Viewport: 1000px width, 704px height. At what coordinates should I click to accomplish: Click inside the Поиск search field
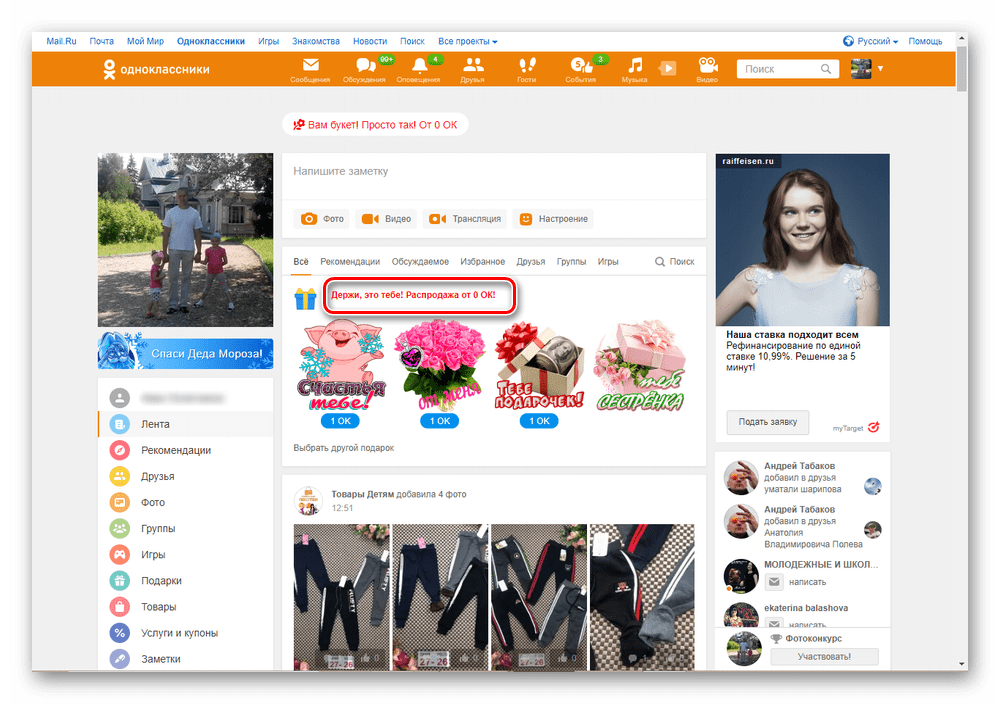click(780, 68)
